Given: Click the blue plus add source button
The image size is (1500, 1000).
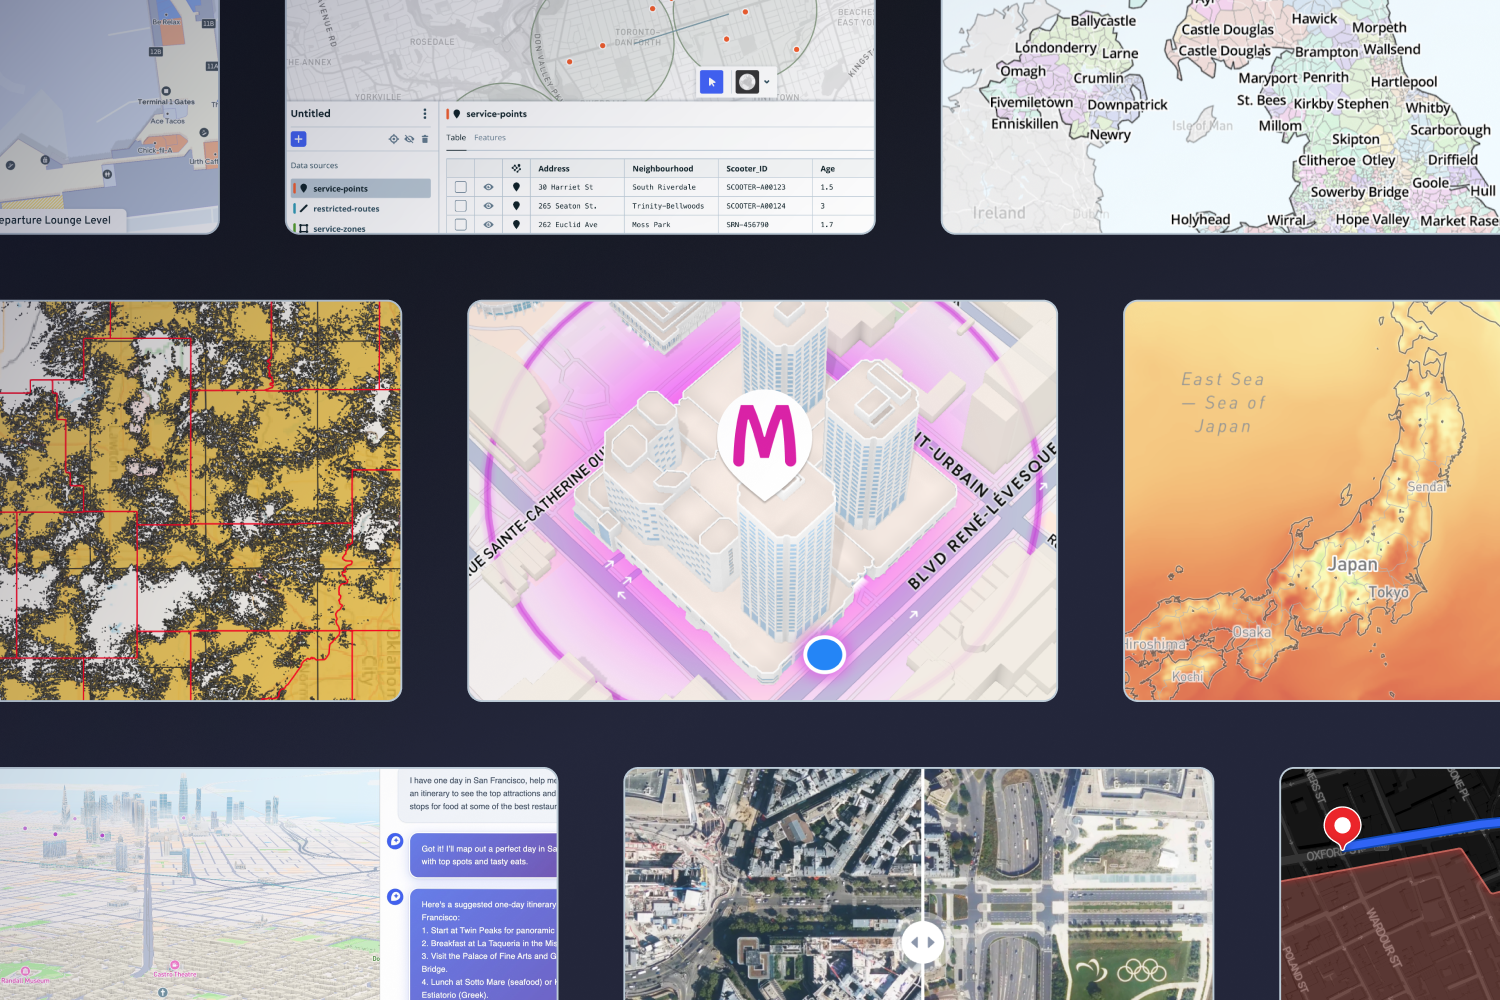Looking at the screenshot, I should pos(298,139).
